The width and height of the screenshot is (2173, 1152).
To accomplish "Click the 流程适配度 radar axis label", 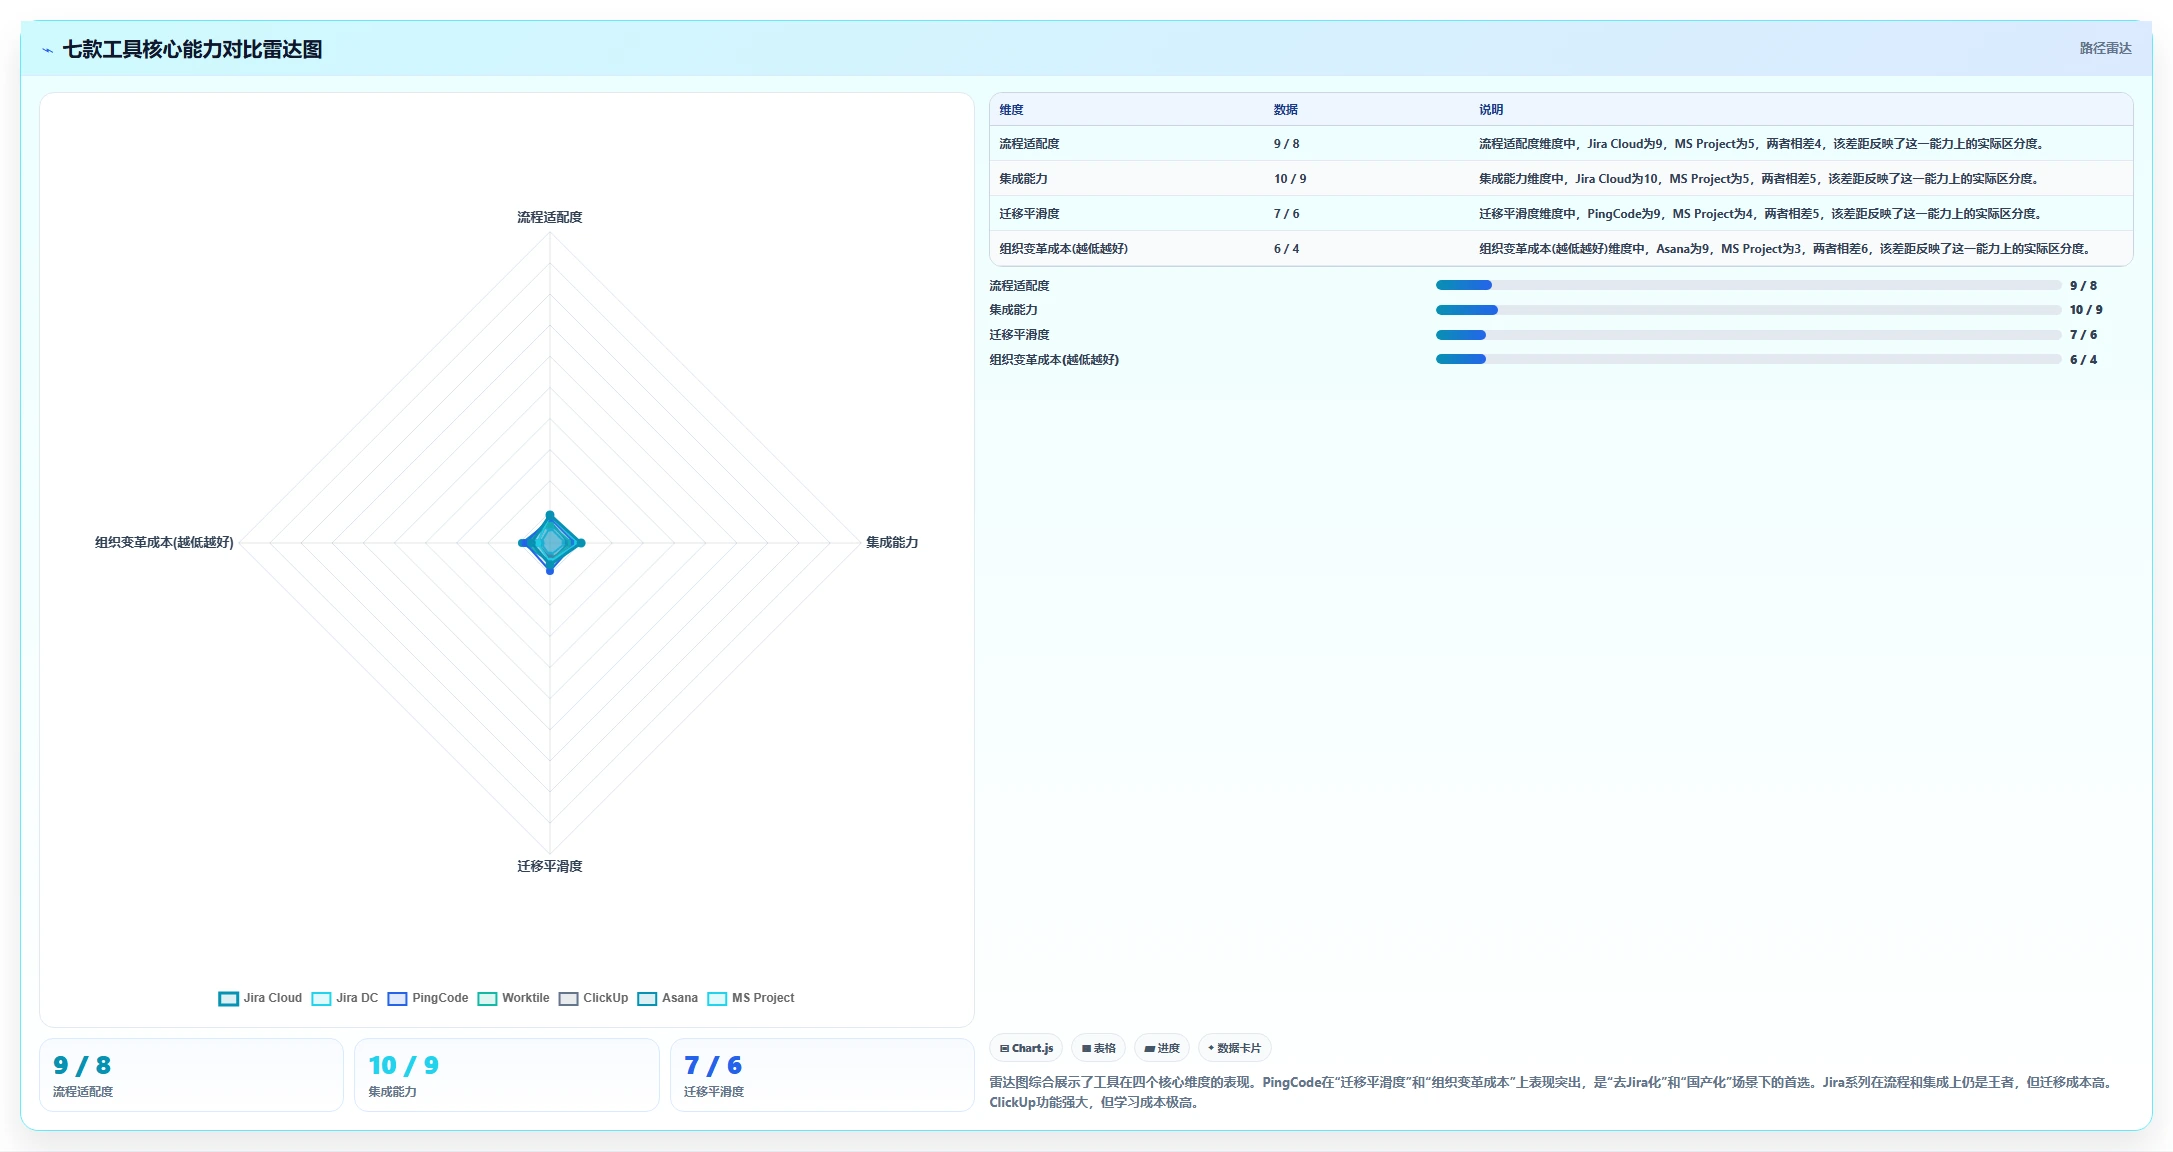I will [x=549, y=217].
